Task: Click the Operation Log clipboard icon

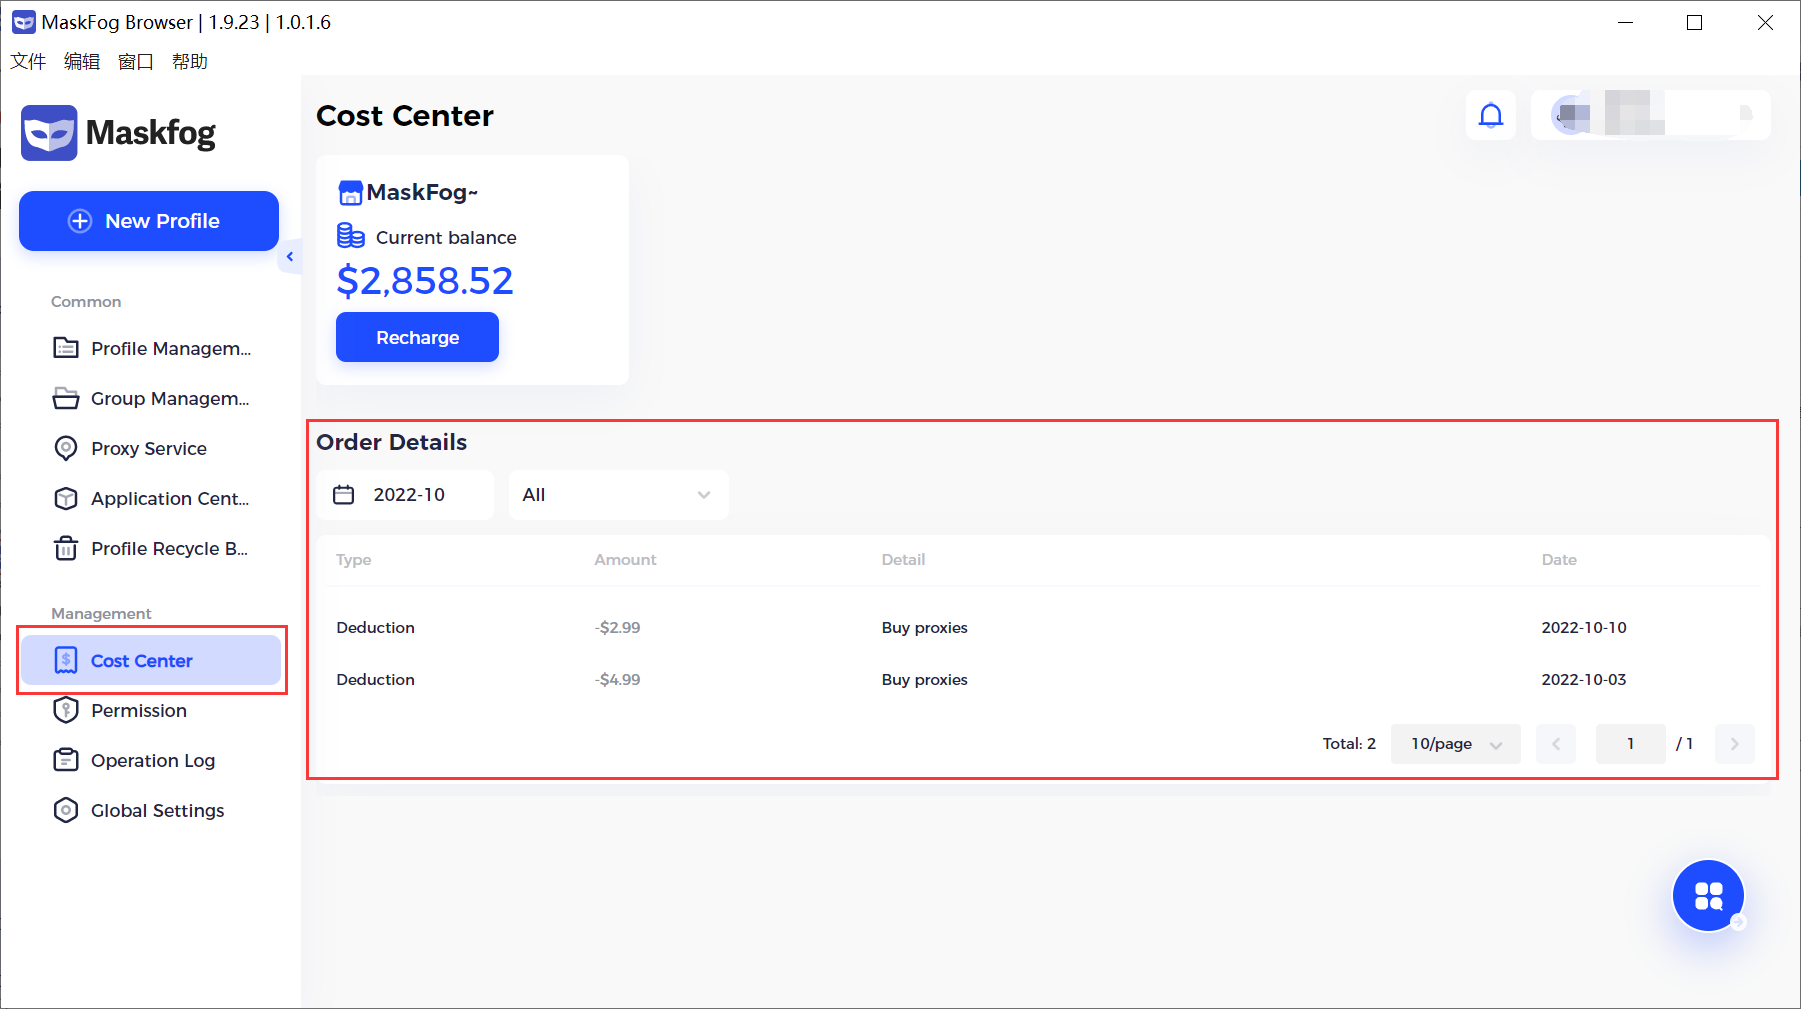Action: [x=66, y=760]
